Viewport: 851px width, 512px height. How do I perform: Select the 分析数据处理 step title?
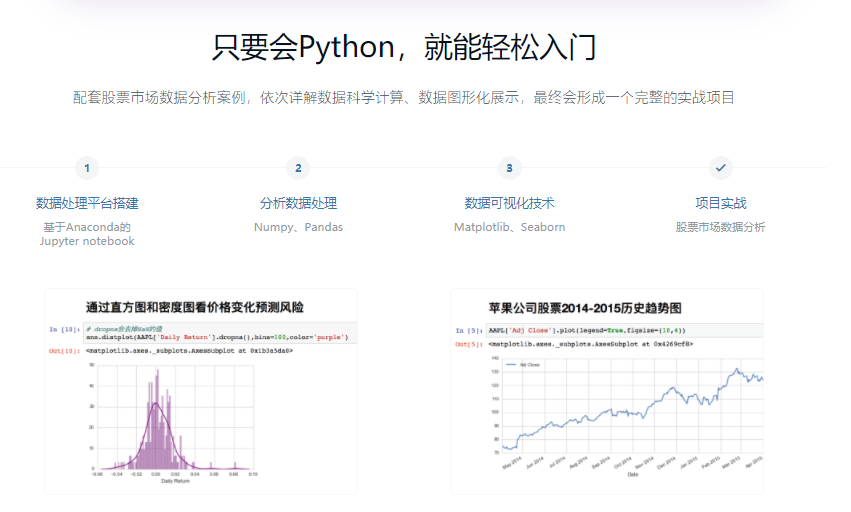pos(298,203)
